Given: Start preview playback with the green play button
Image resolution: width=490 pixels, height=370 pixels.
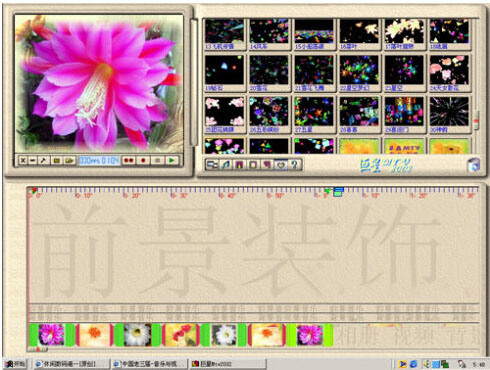Looking at the screenshot, I should click(172, 160).
